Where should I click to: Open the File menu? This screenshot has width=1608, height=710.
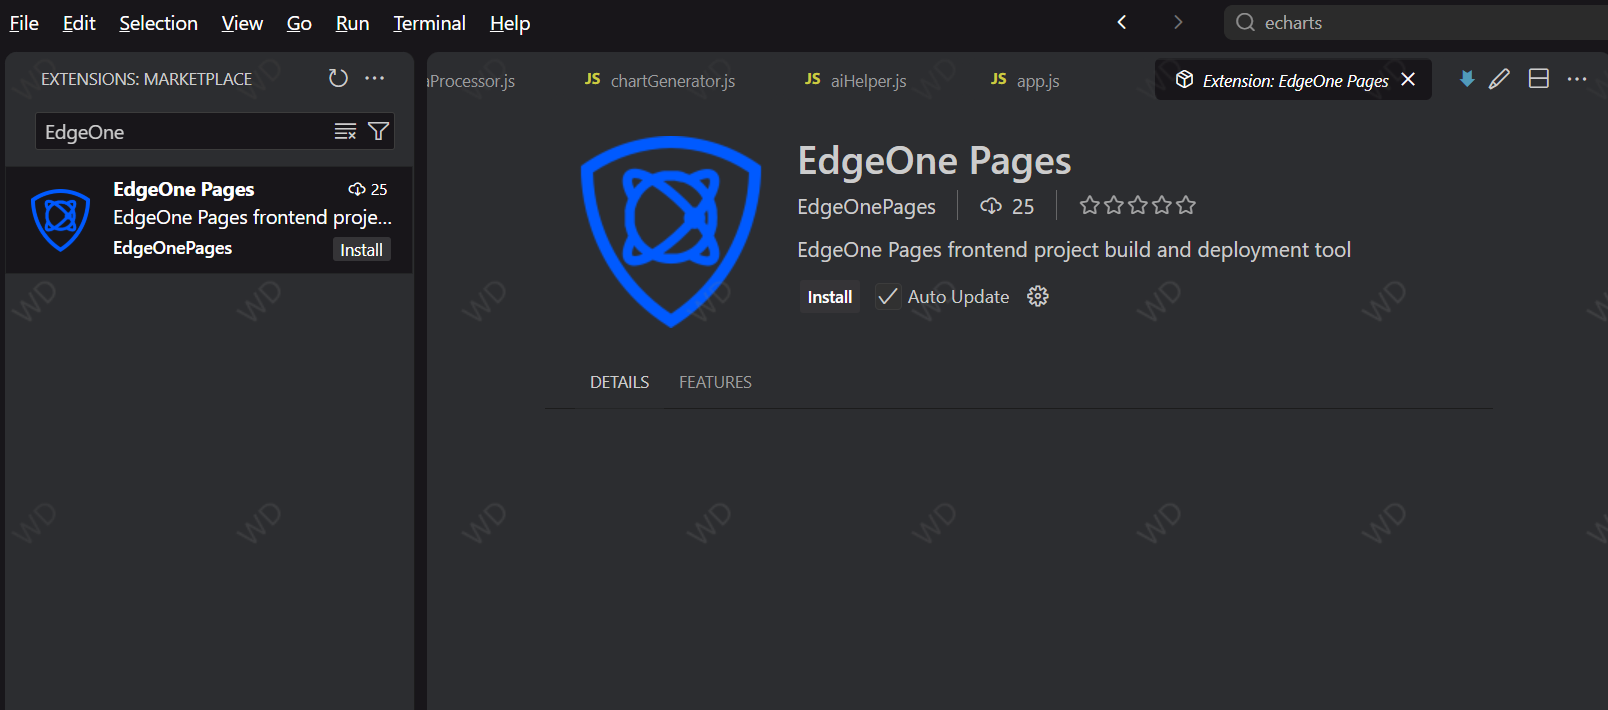[24, 23]
